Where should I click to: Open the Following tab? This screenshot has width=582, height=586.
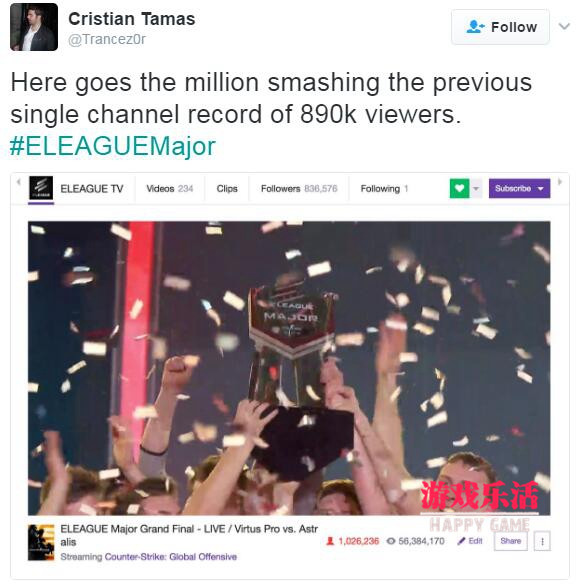[384, 189]
